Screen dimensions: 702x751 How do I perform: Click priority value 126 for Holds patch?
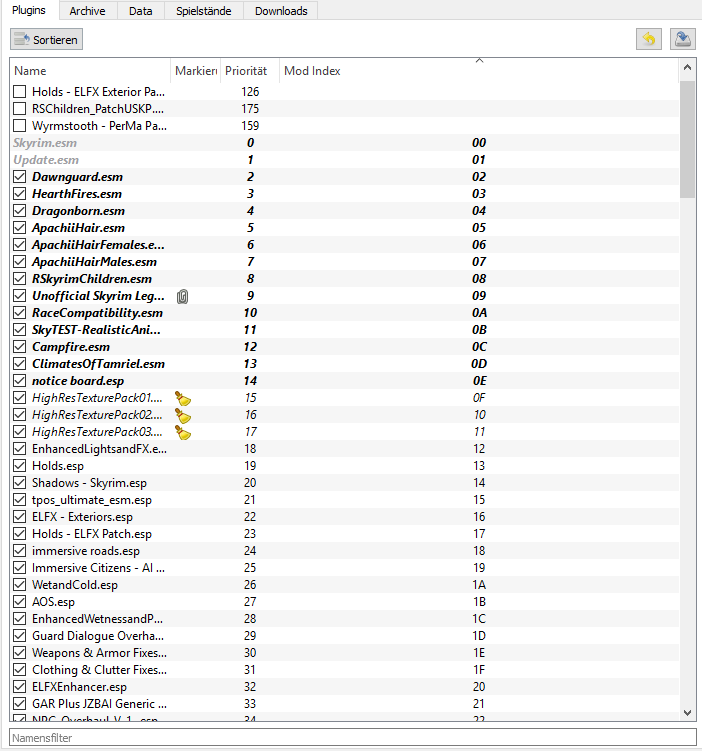pos(250,91)
